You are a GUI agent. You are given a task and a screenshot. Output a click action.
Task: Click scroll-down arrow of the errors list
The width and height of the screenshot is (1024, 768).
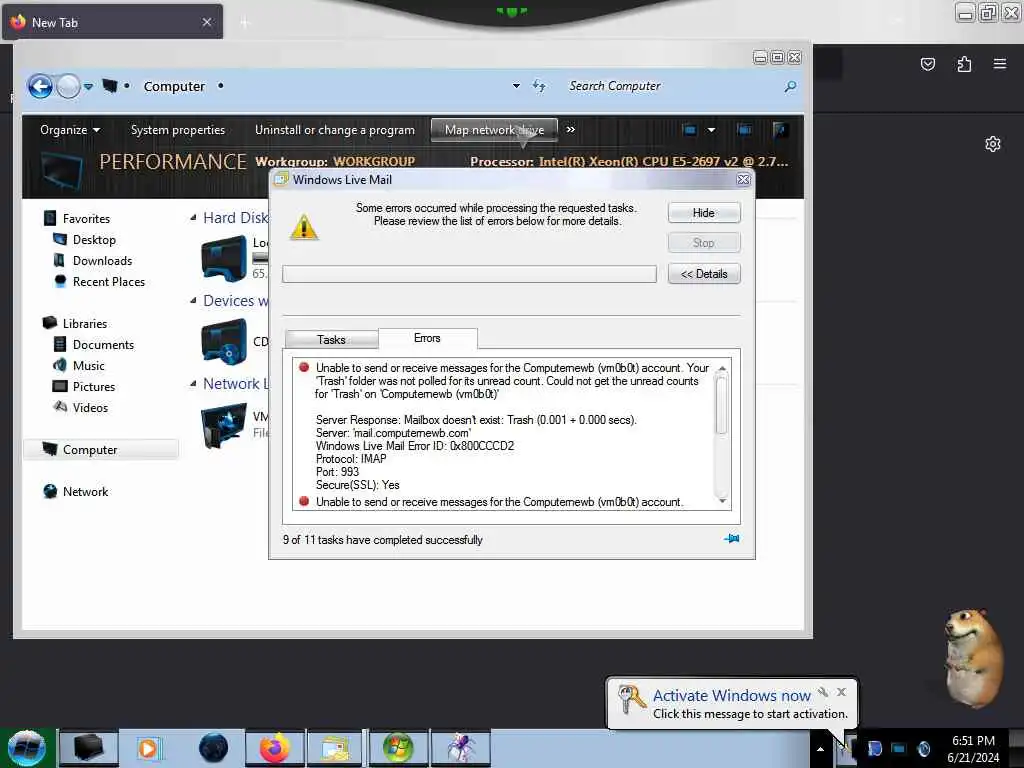[x=722, y=501]
